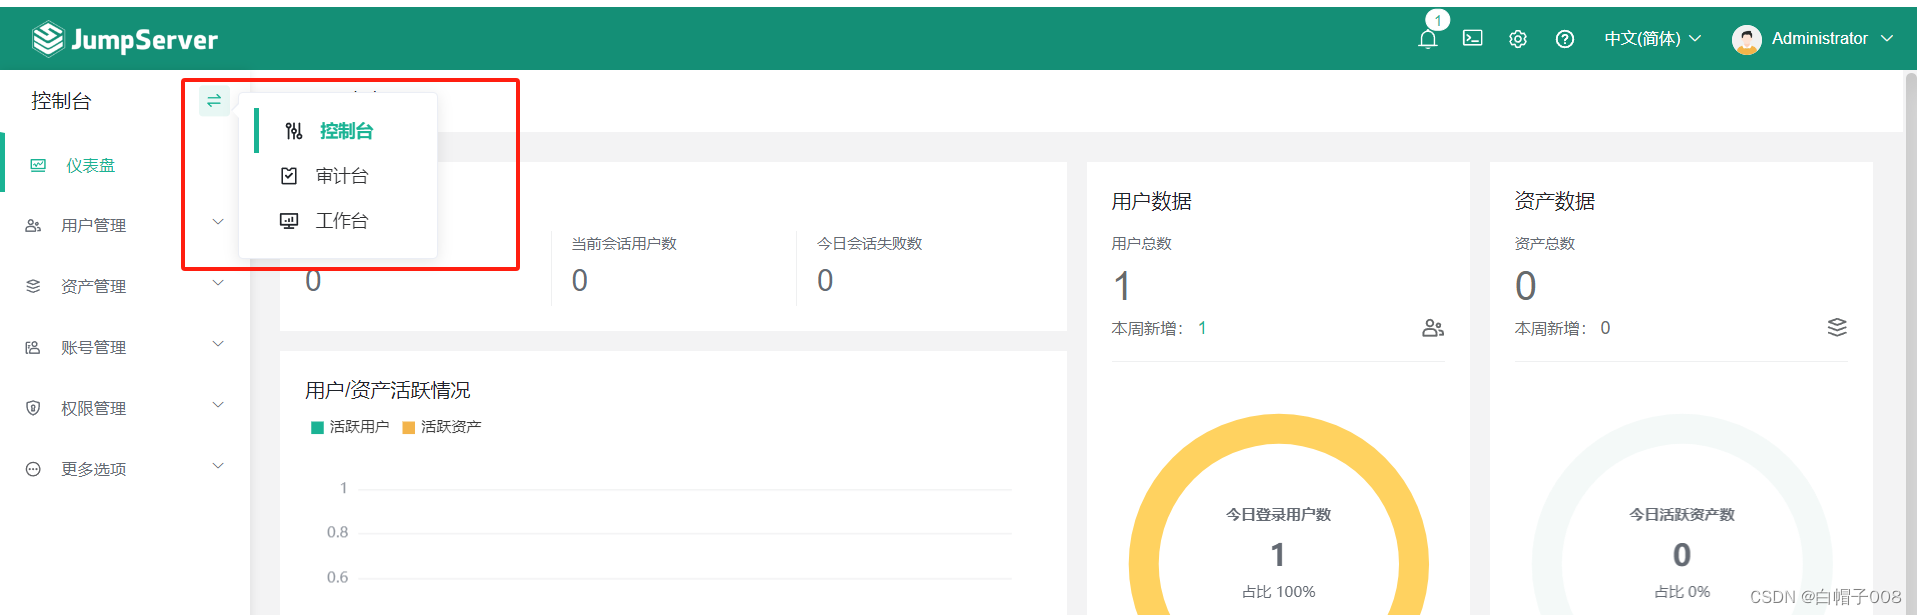
Task: Toggle the 活跃资产 legend series
Action: coord(442,427)
